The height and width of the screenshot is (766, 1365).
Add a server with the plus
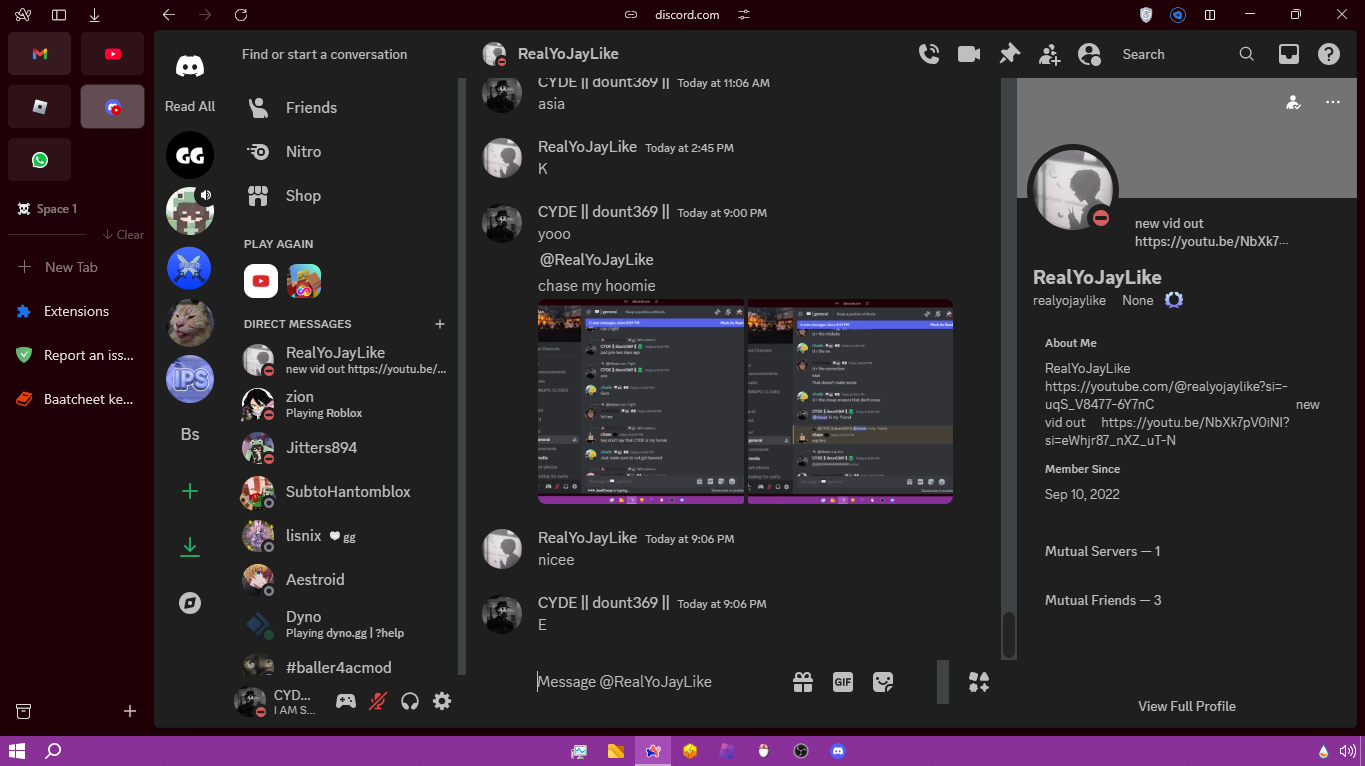pyautogui.click(x=190, y=491)
